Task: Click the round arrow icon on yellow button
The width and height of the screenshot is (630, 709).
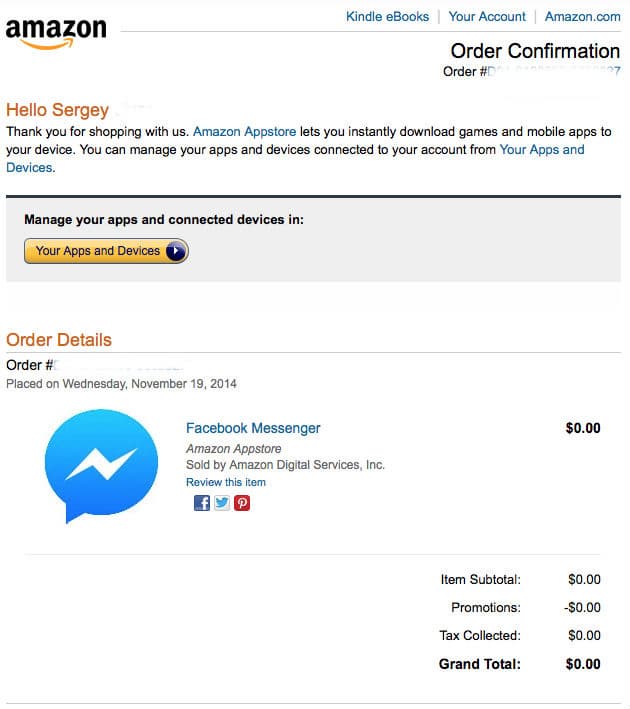Action: coord(176,251)
